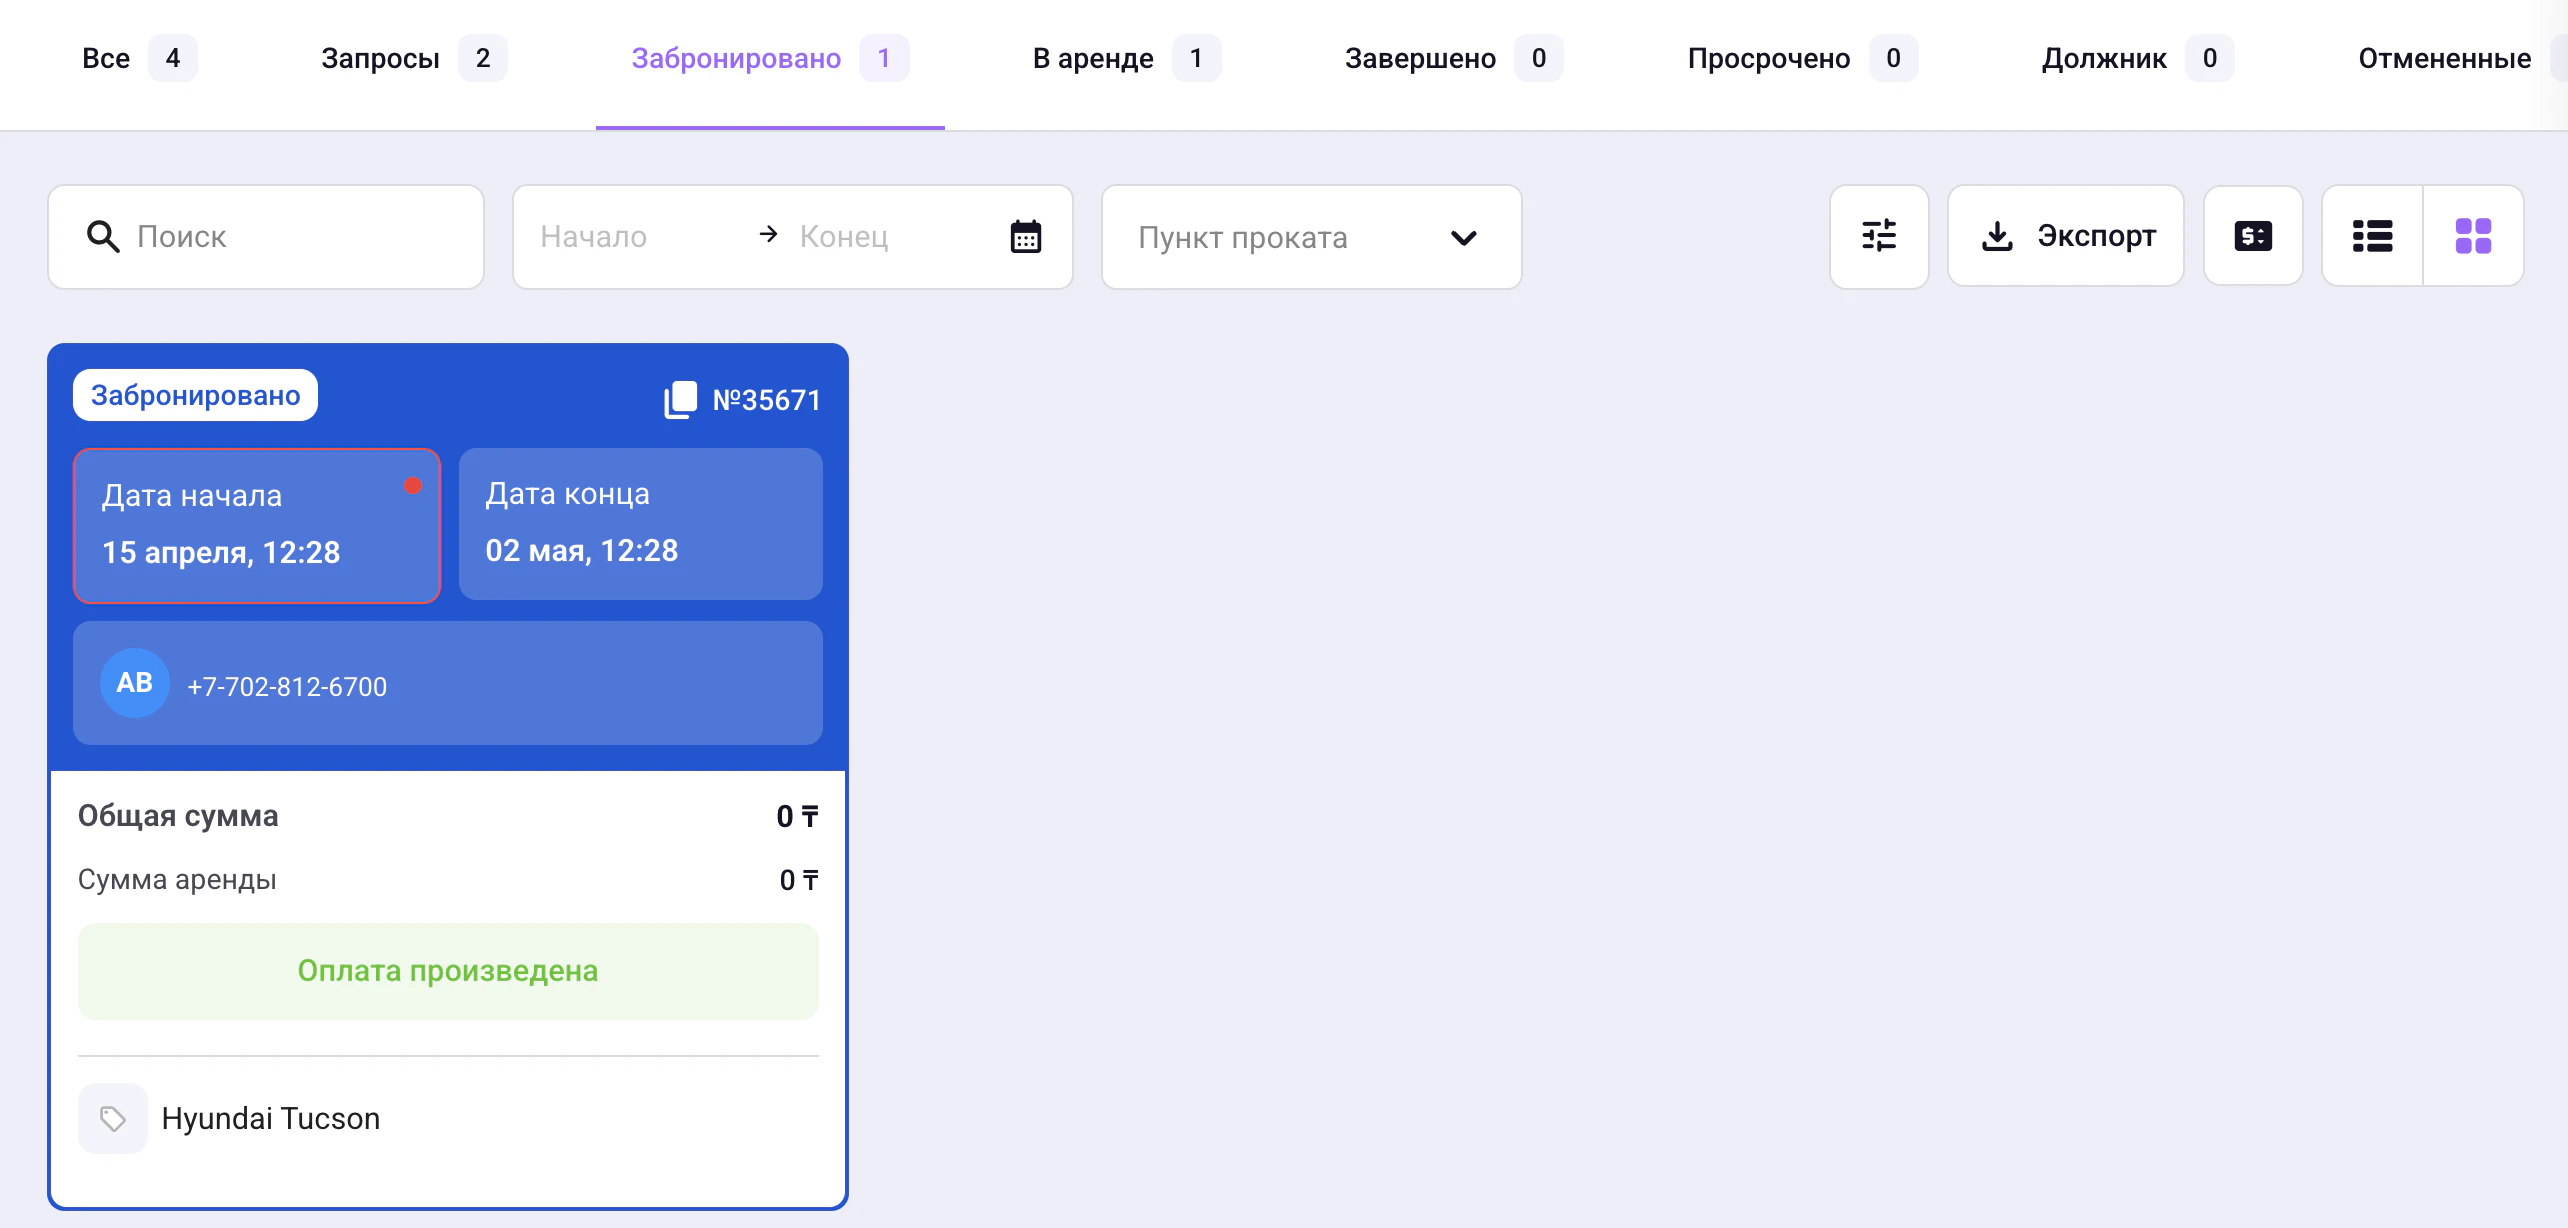Switch to list view layout
Viewport: 2568px width, 1228px height.
point(2372,236)
